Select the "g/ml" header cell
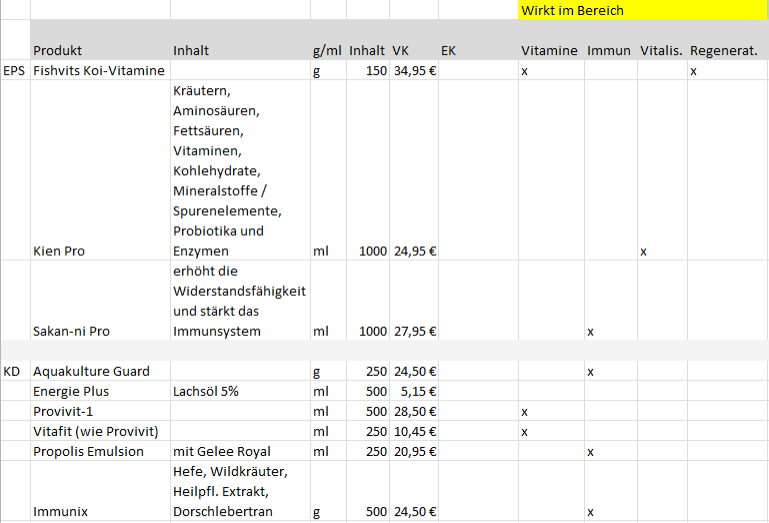Image resolution: width=769 pixels, height=523 pixels. 328,50
